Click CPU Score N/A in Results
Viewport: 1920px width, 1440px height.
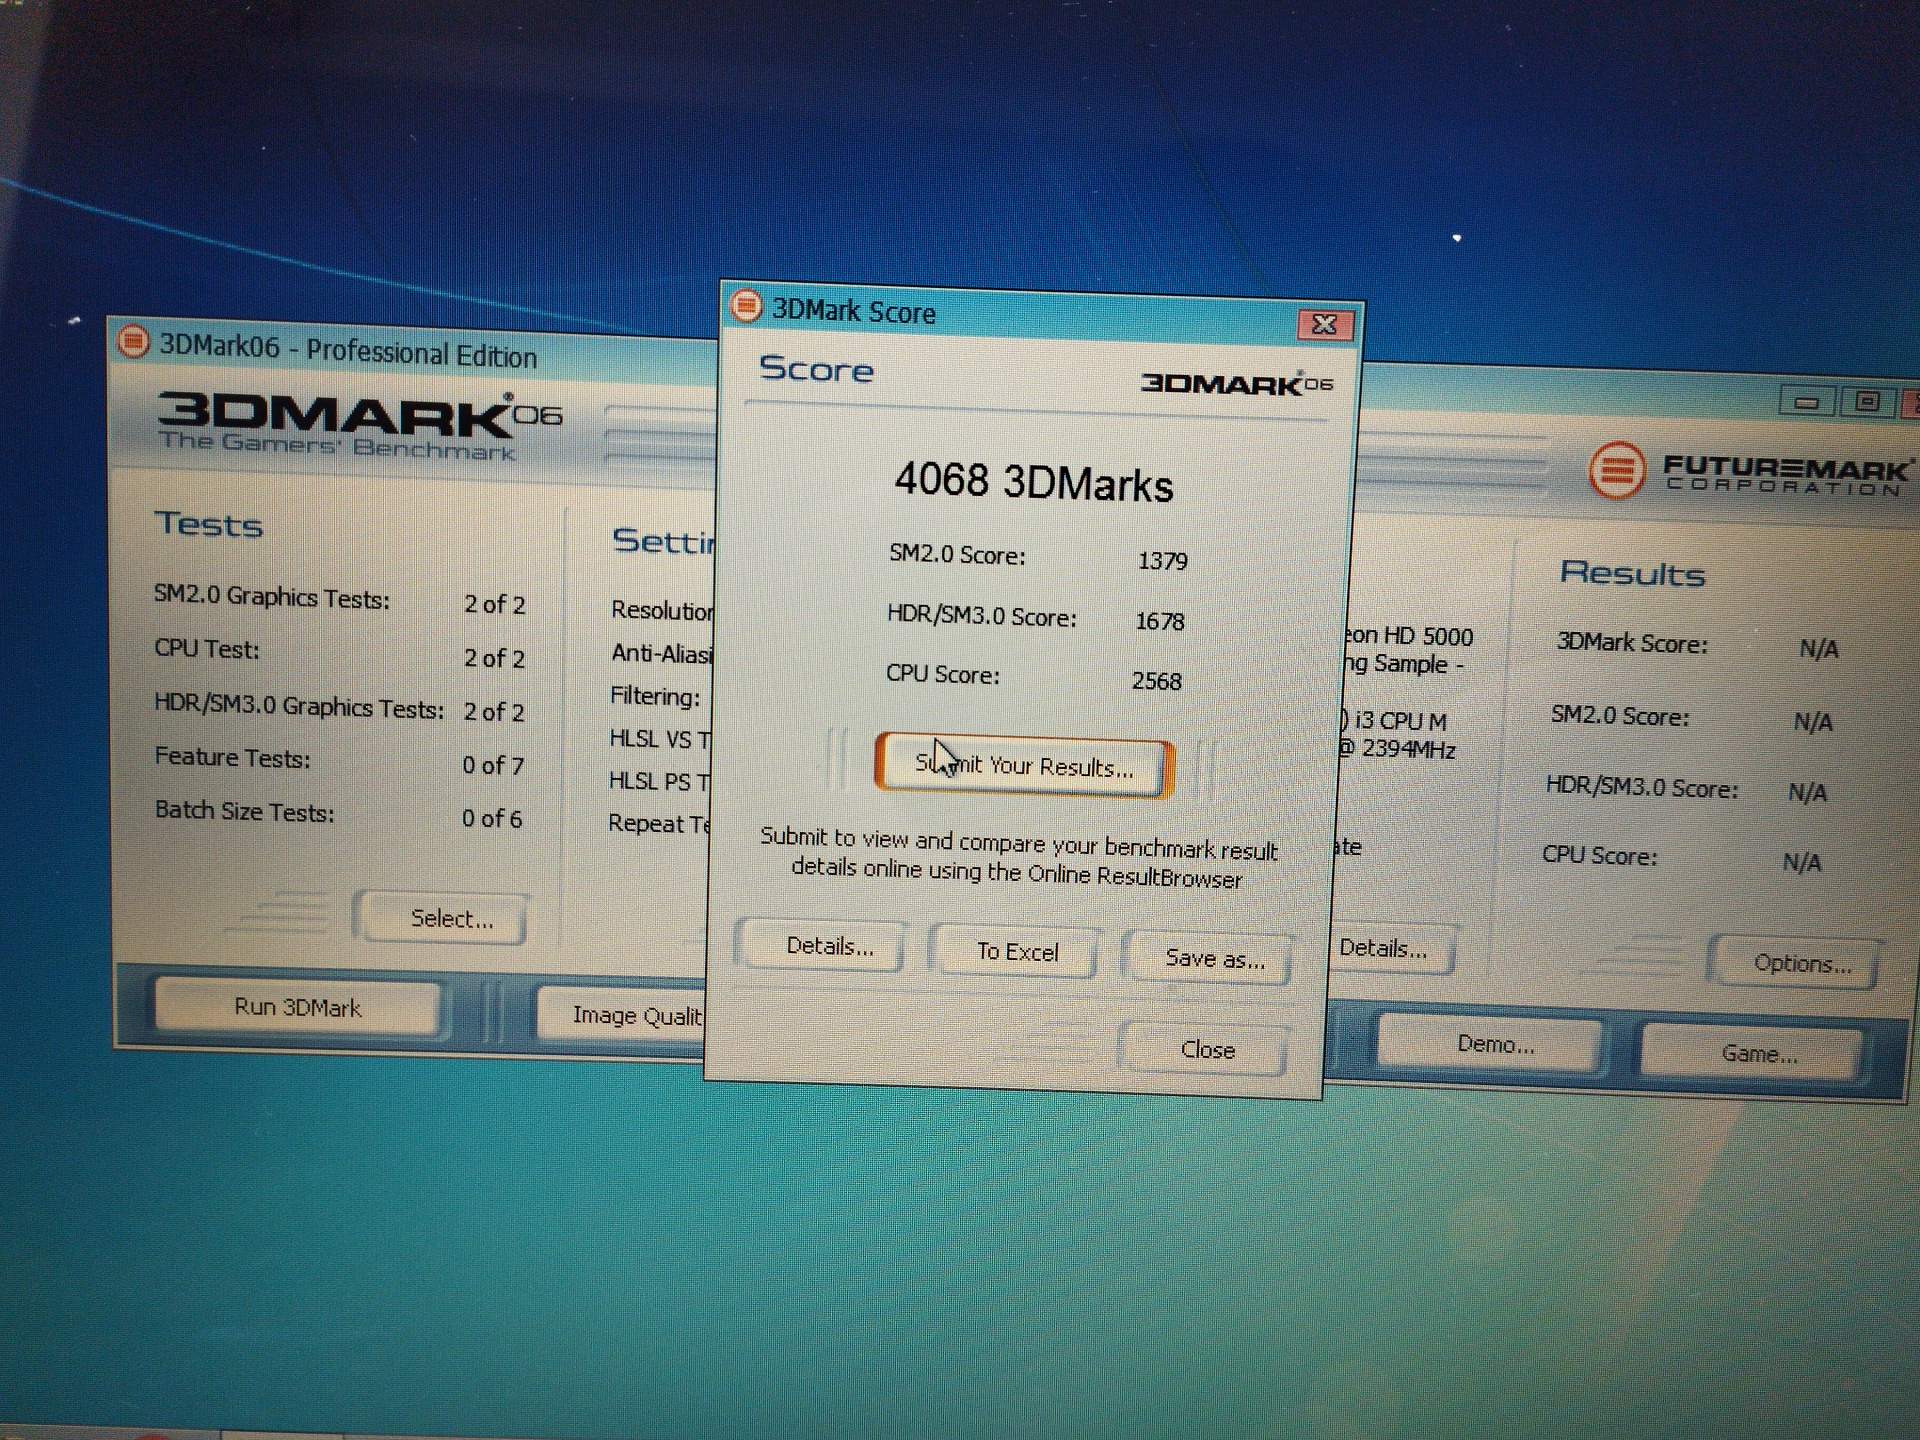1802,862
